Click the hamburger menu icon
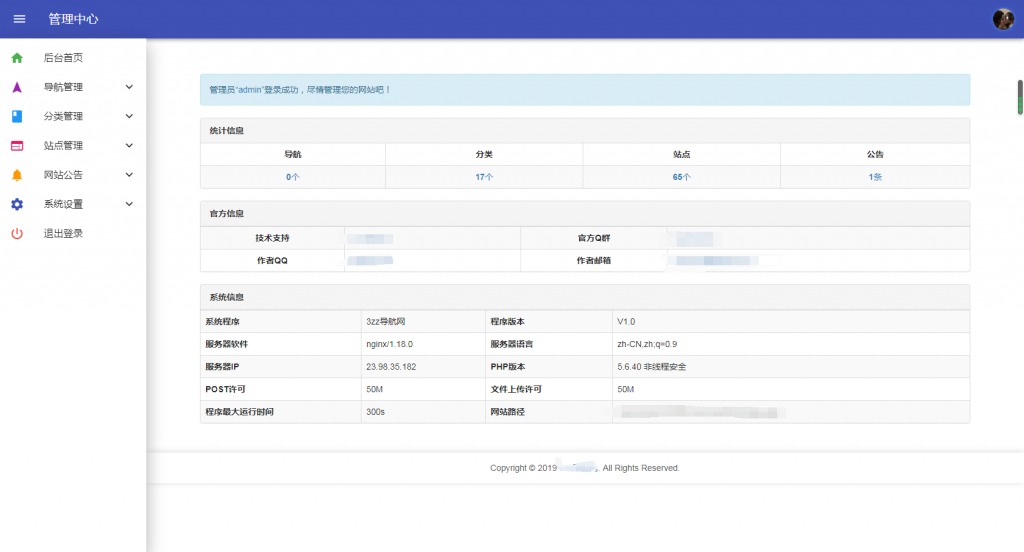Screen dimensions: 1024x552 (x=20, y=19)
